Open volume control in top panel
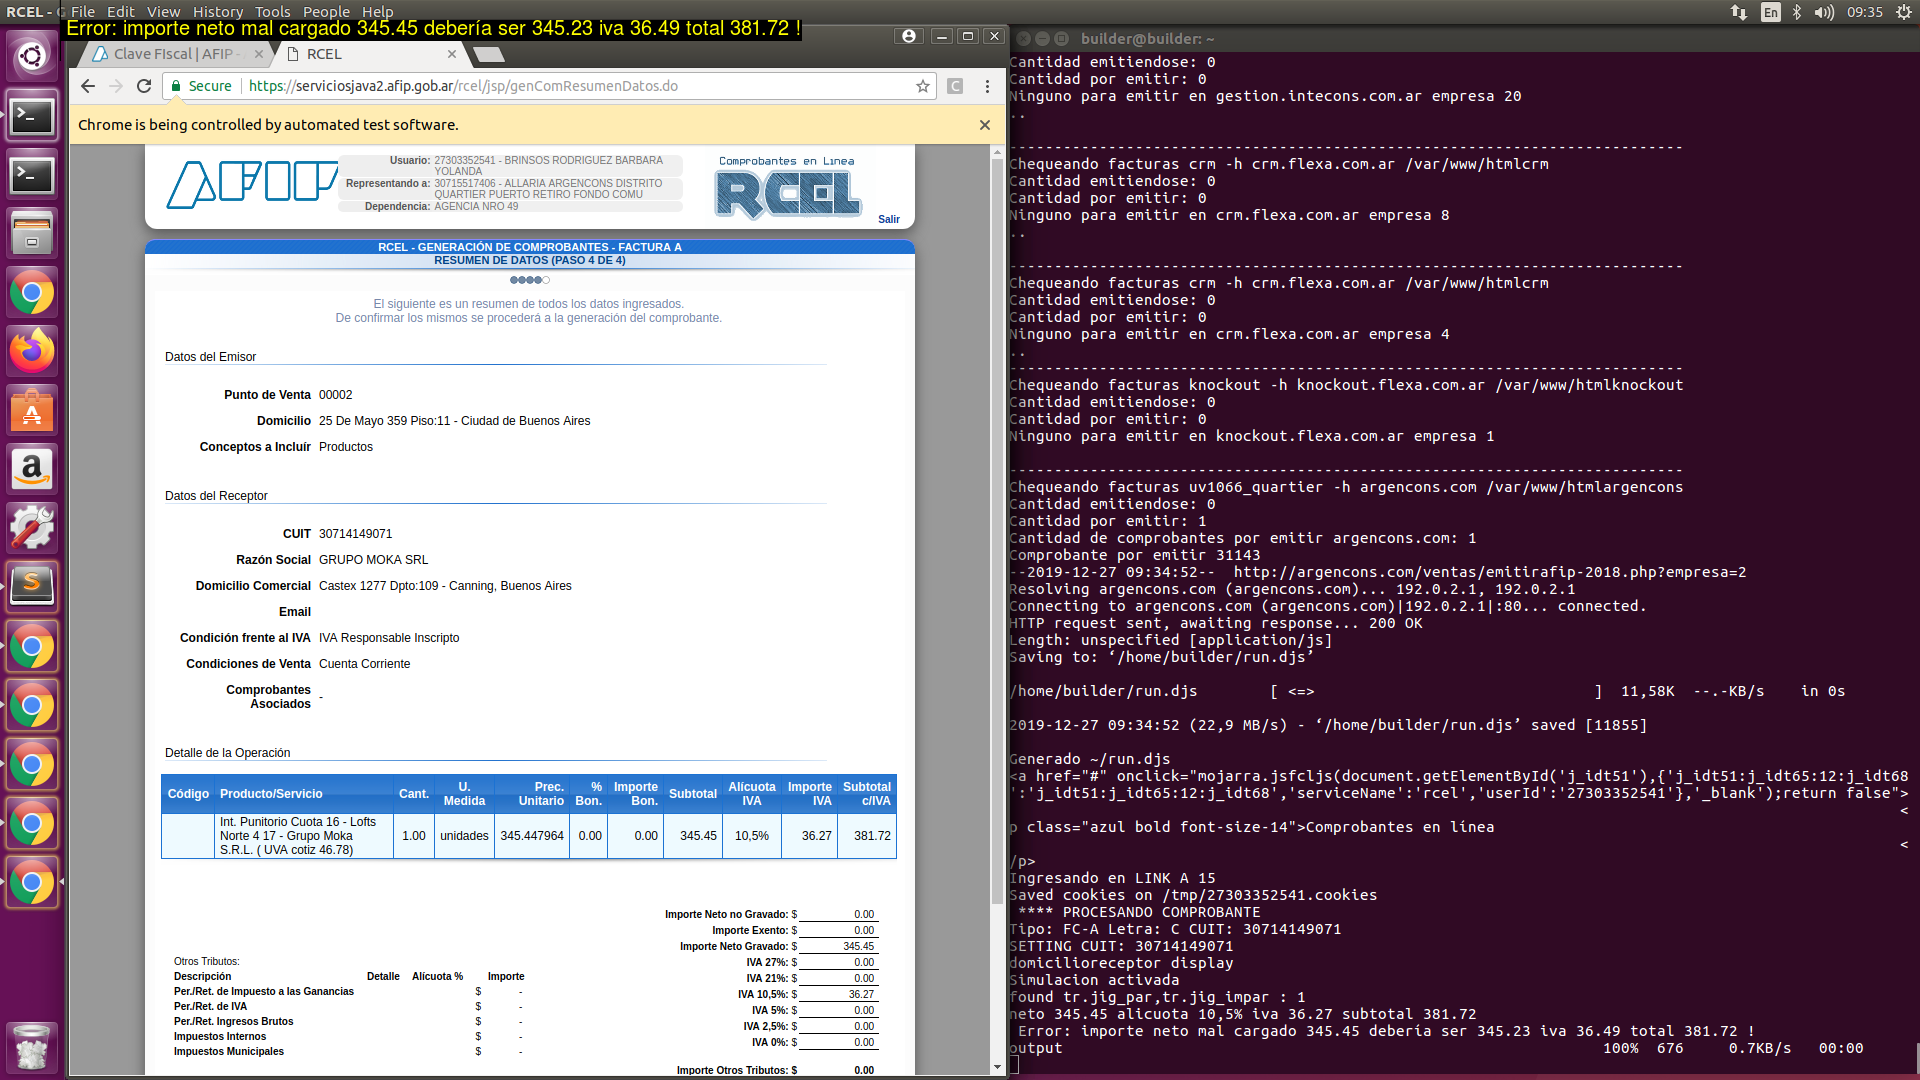 (1825, 12)
